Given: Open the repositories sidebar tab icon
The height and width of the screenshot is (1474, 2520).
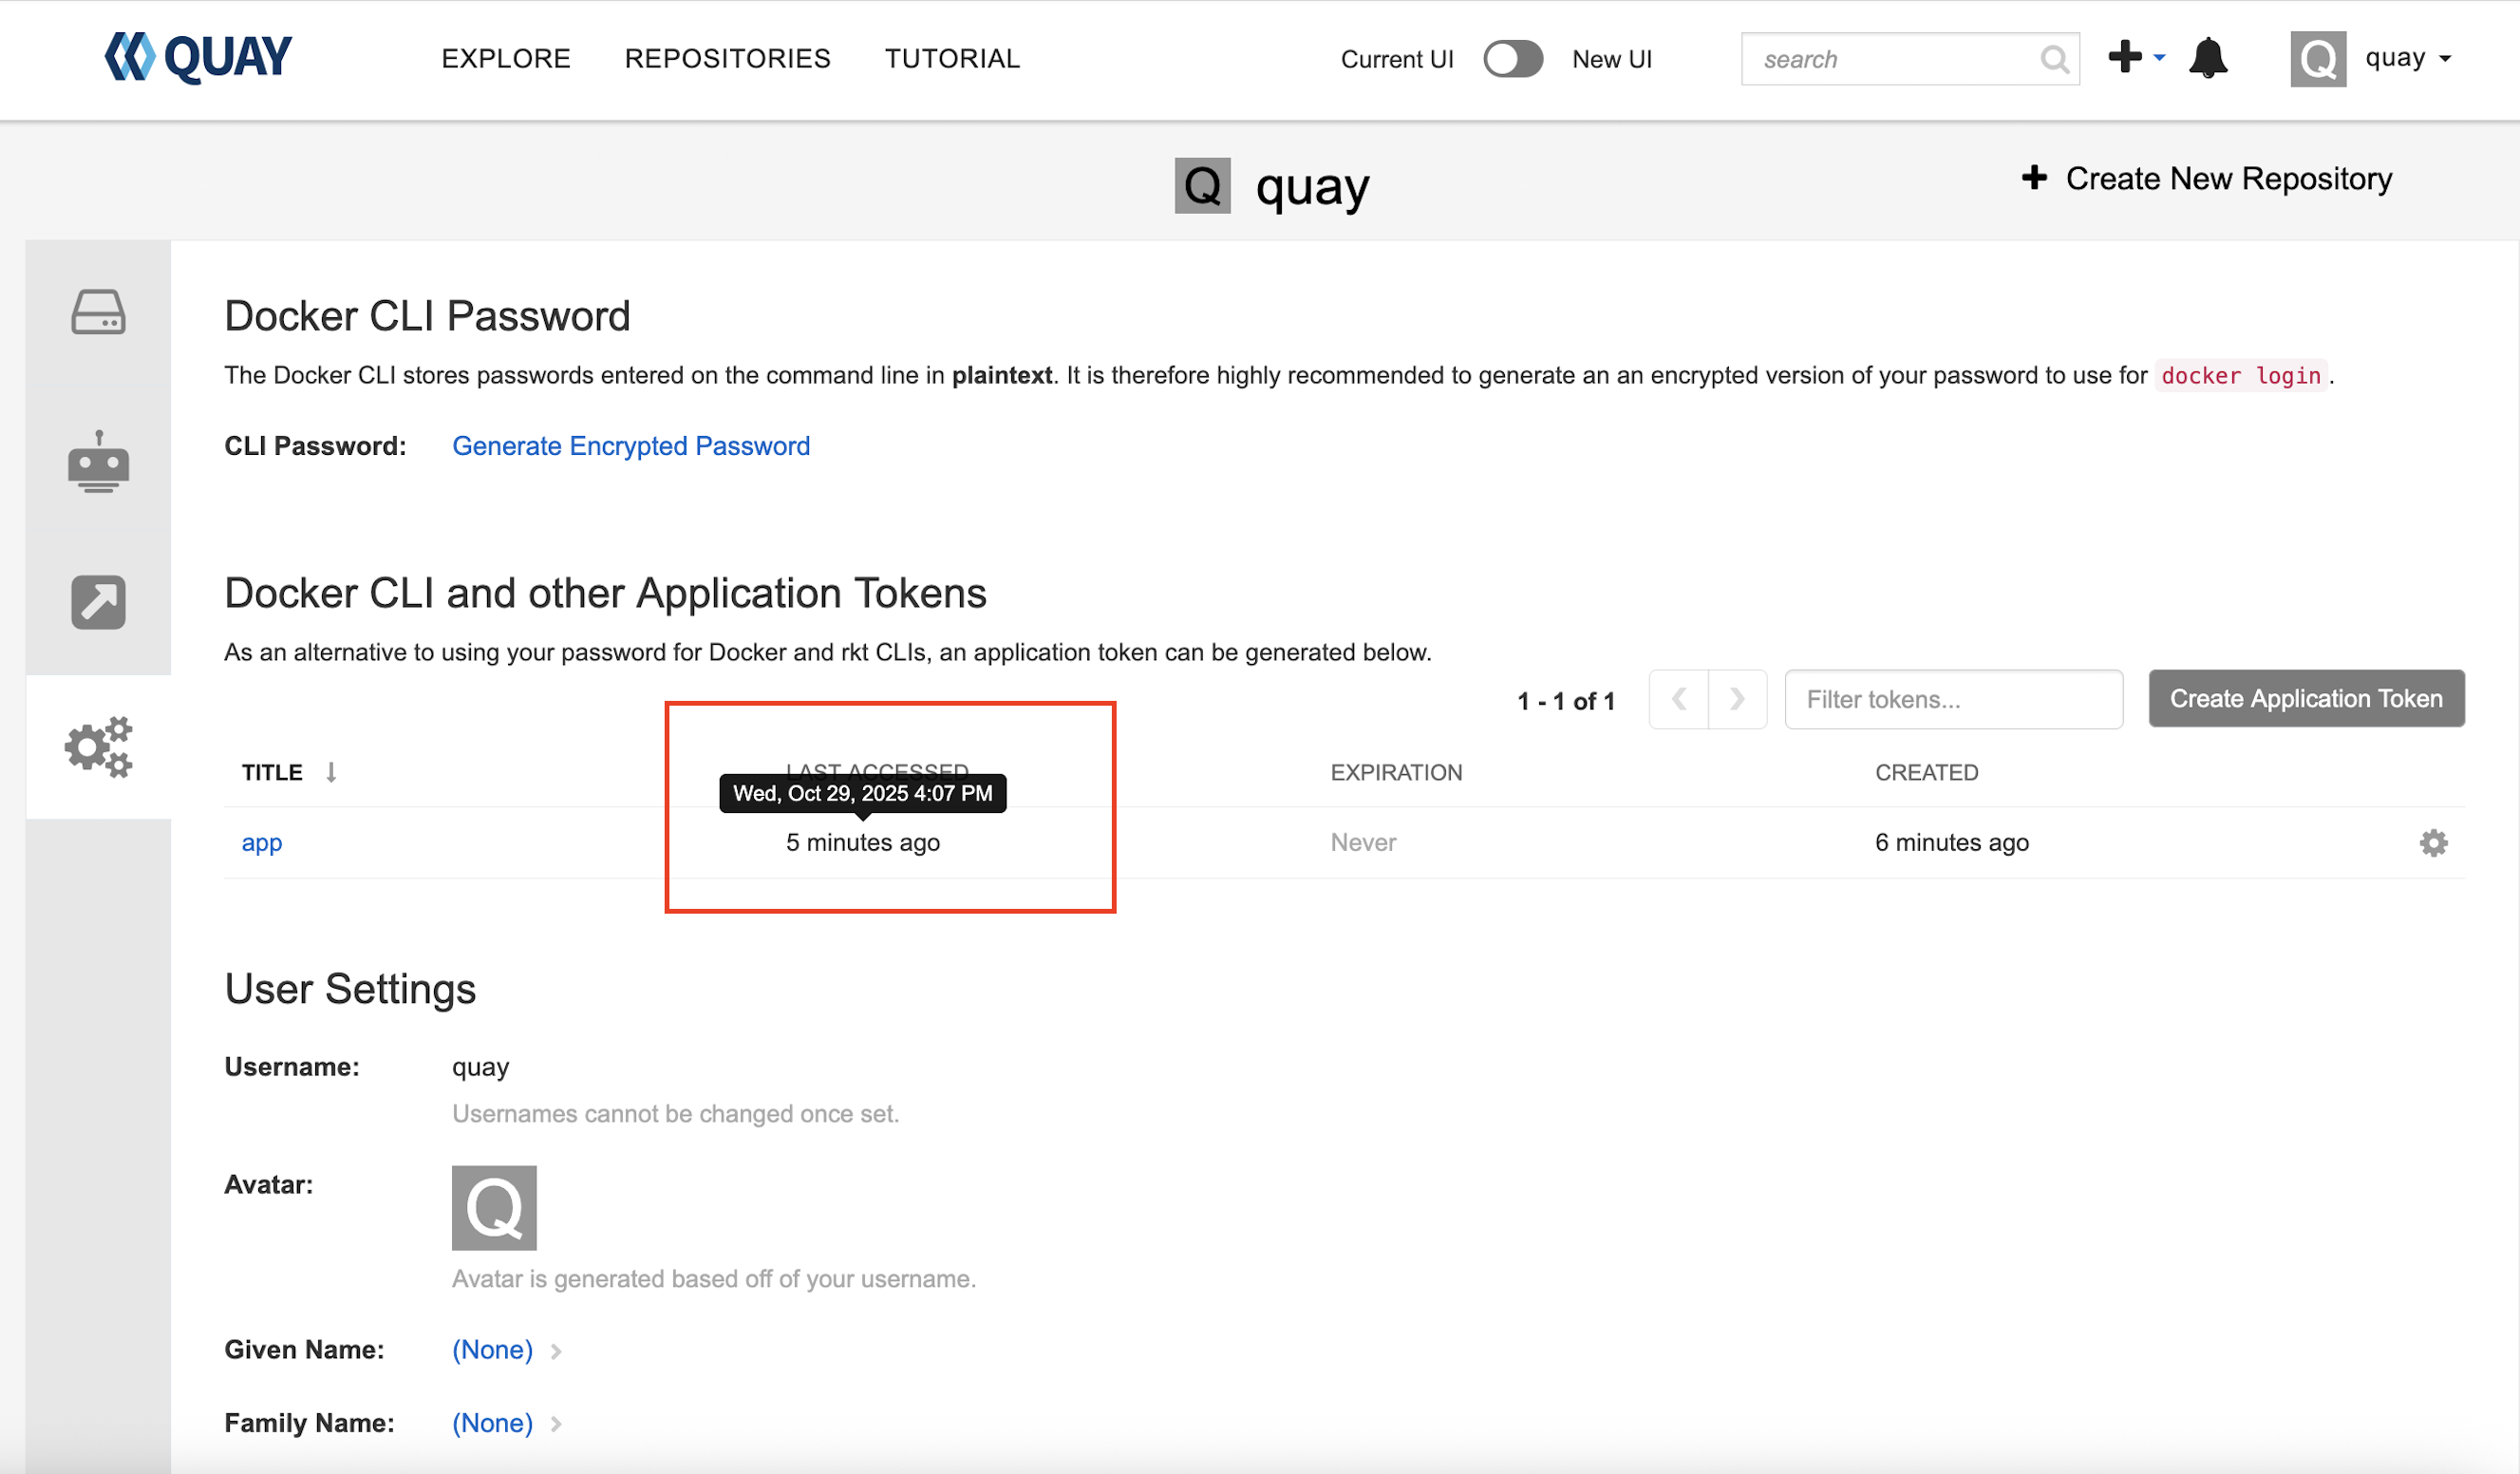Looking at the screenshot, I should tap(98, 312).
